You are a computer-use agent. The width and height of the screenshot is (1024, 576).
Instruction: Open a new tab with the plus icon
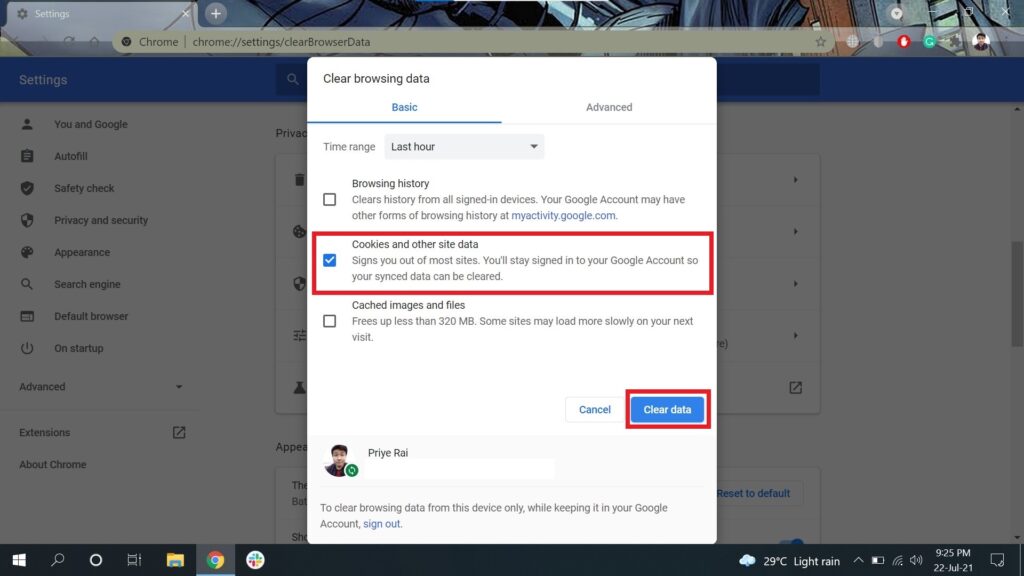coord(216,13)
